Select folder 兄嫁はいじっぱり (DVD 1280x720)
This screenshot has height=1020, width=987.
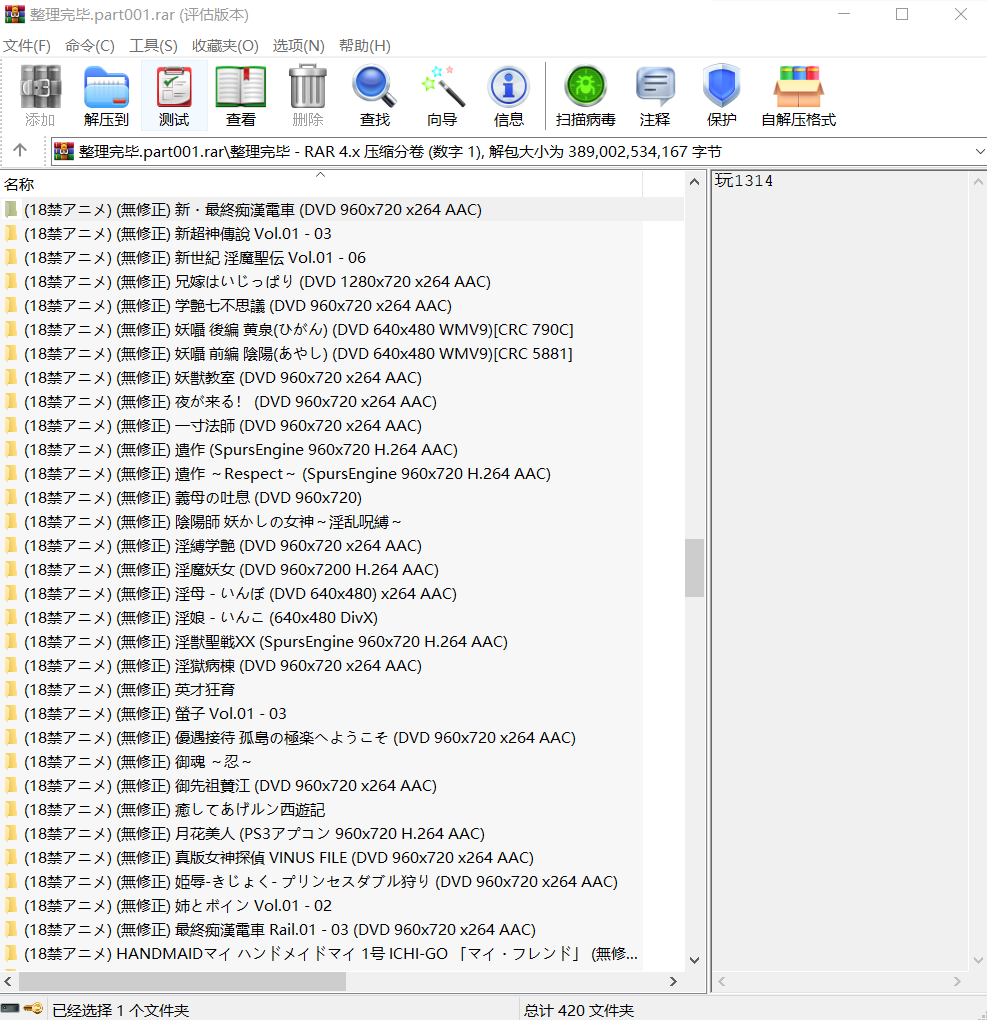tap(258, 282)
